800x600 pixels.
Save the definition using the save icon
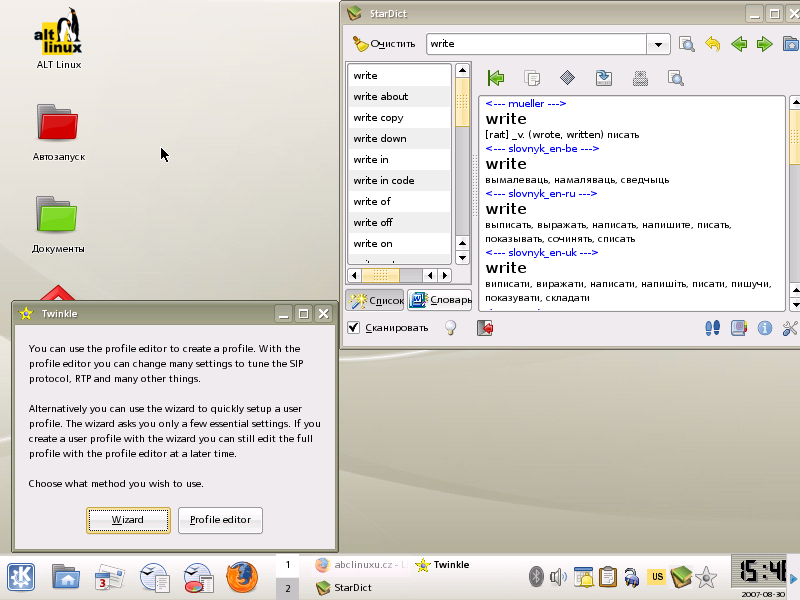604,78
